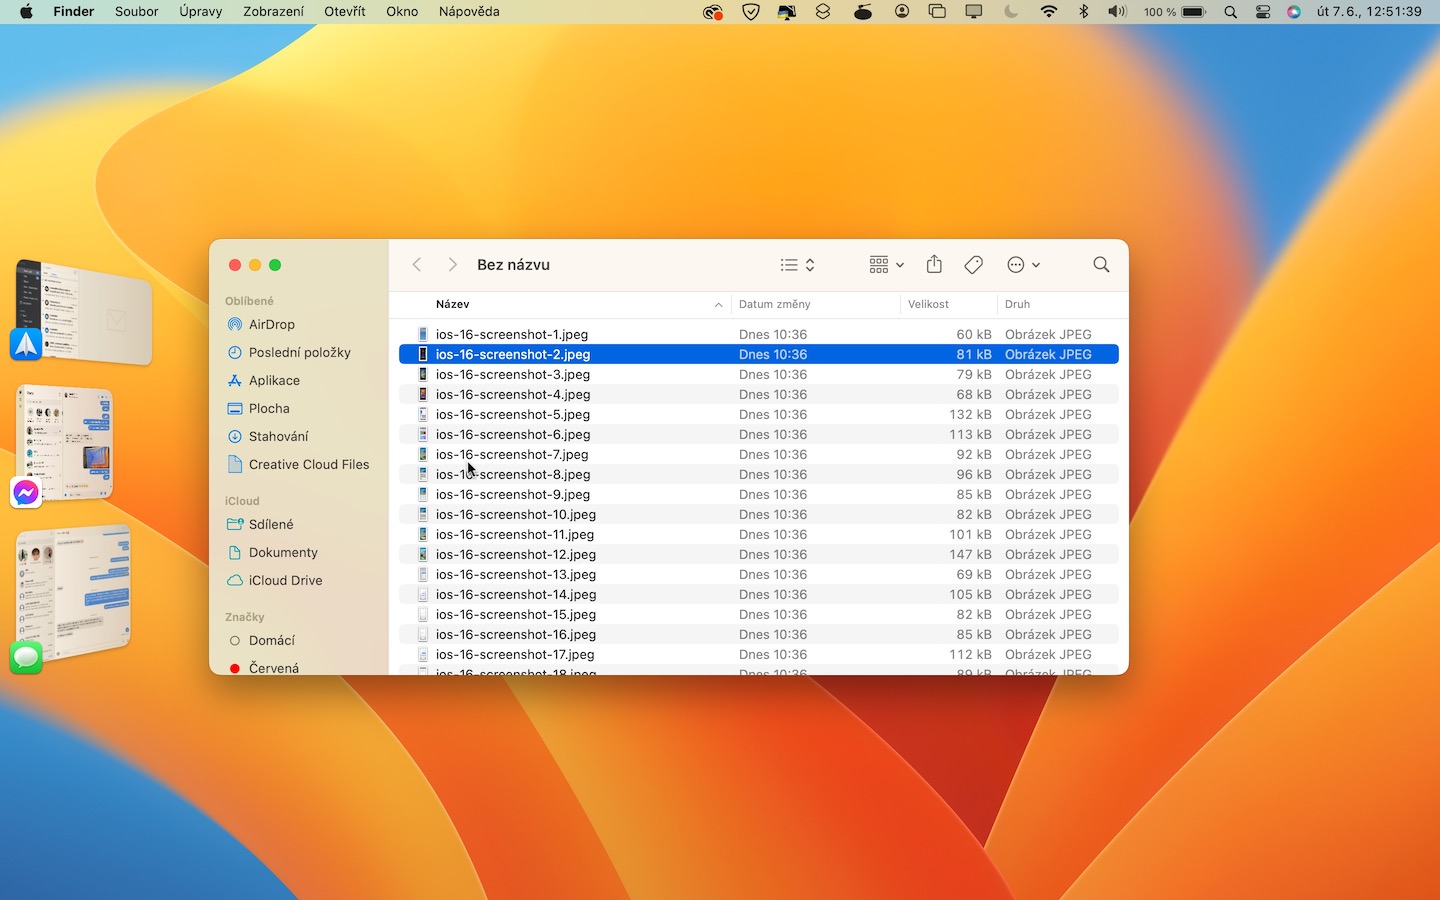Open the Zobrazení menu
The image size is (1440, 900).
click(x=273, y=12)
